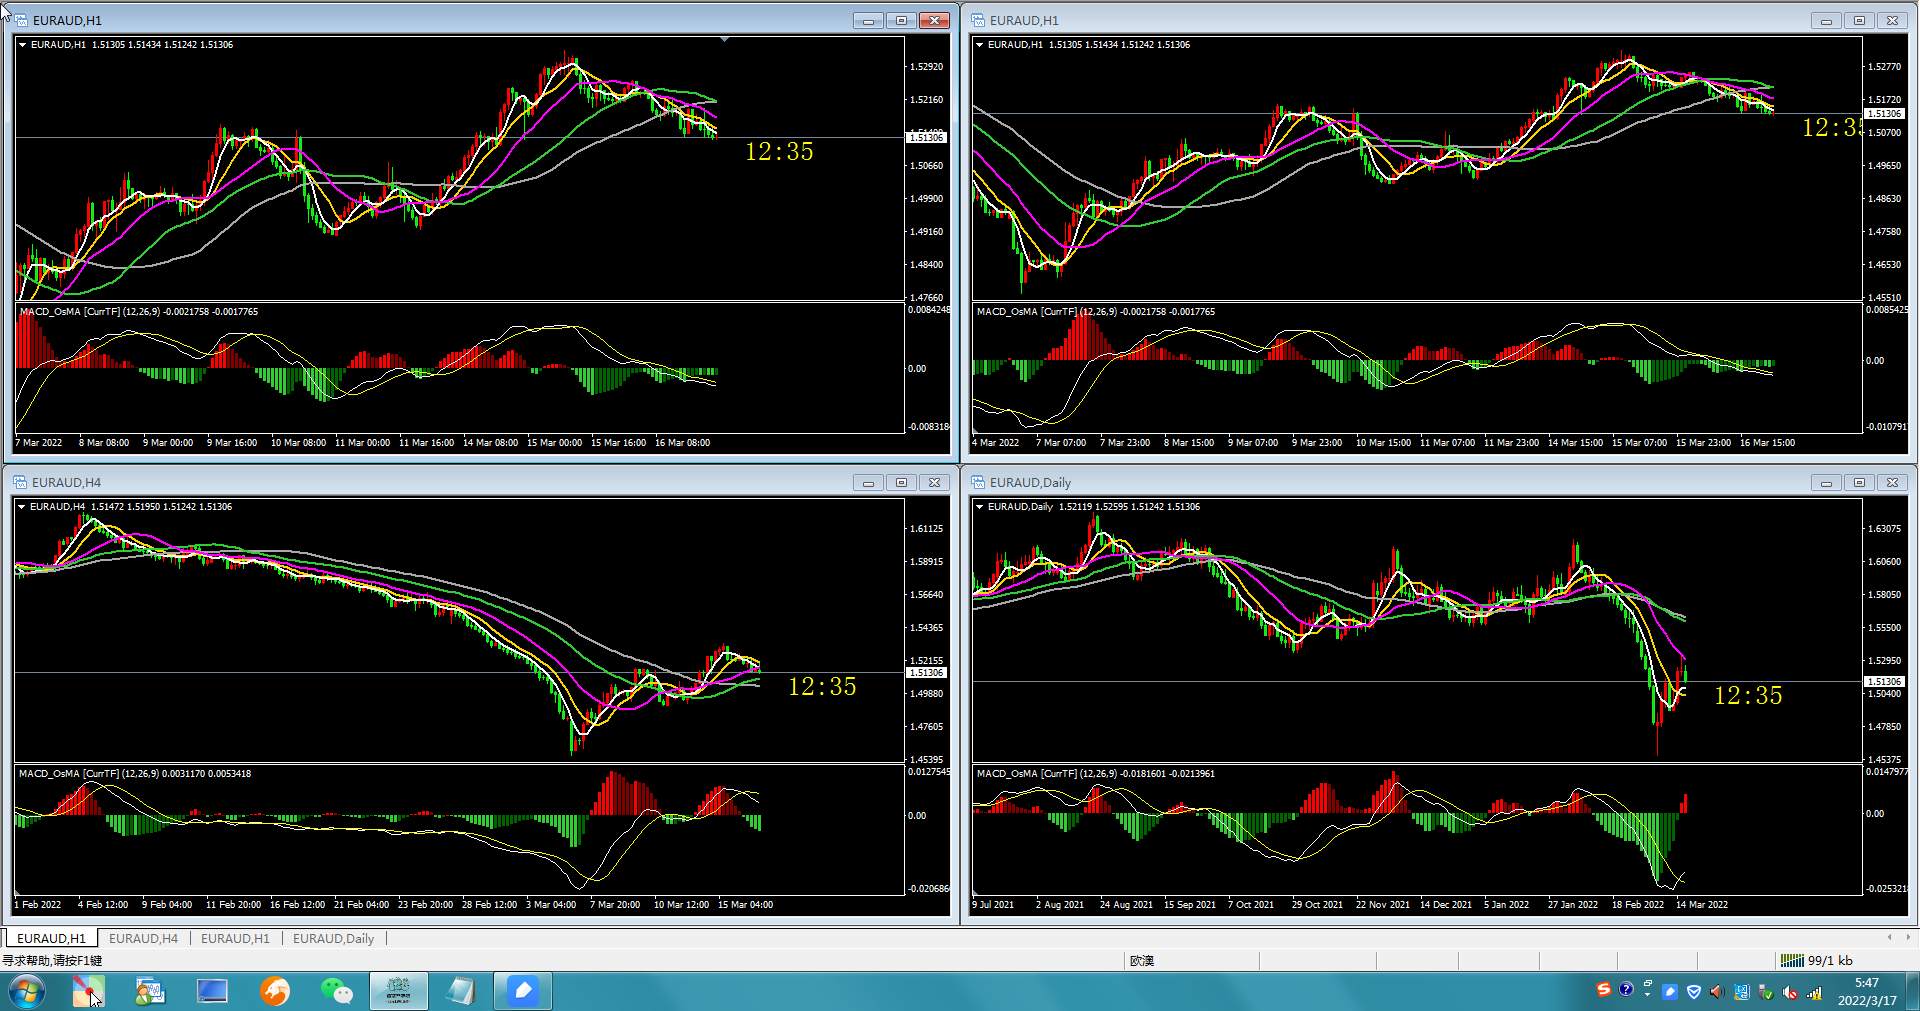This screenshot has width=1920, height=1011.
Task: Click the tab bar left scroll arrow
Action: click(x=1889, y=937)
